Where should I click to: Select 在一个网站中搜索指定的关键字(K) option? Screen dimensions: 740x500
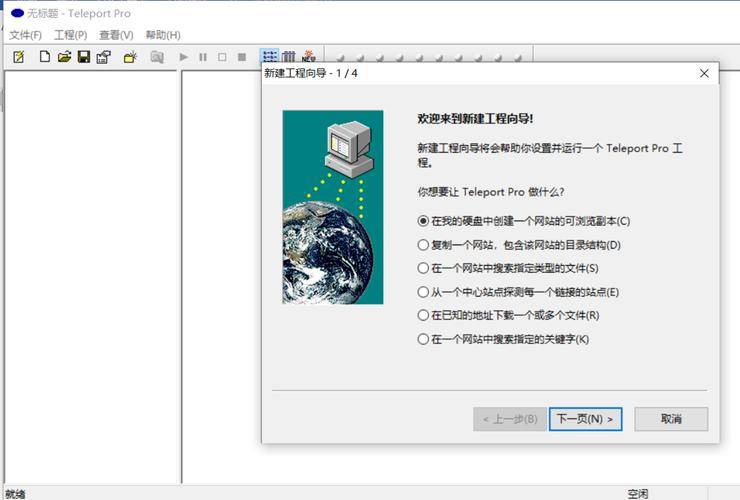point(503,339)
